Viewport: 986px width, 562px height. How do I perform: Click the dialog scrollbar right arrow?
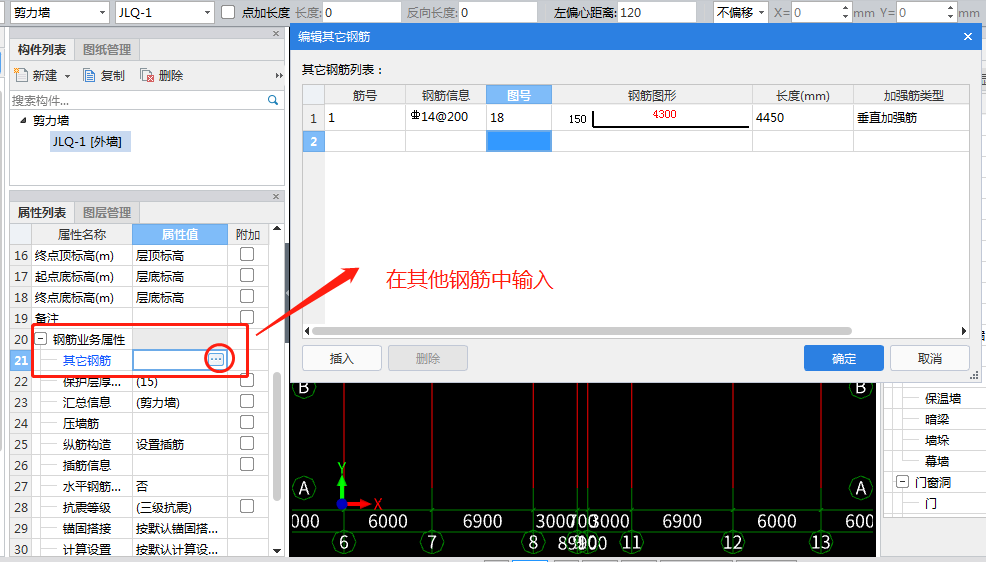tap(964, 331)
